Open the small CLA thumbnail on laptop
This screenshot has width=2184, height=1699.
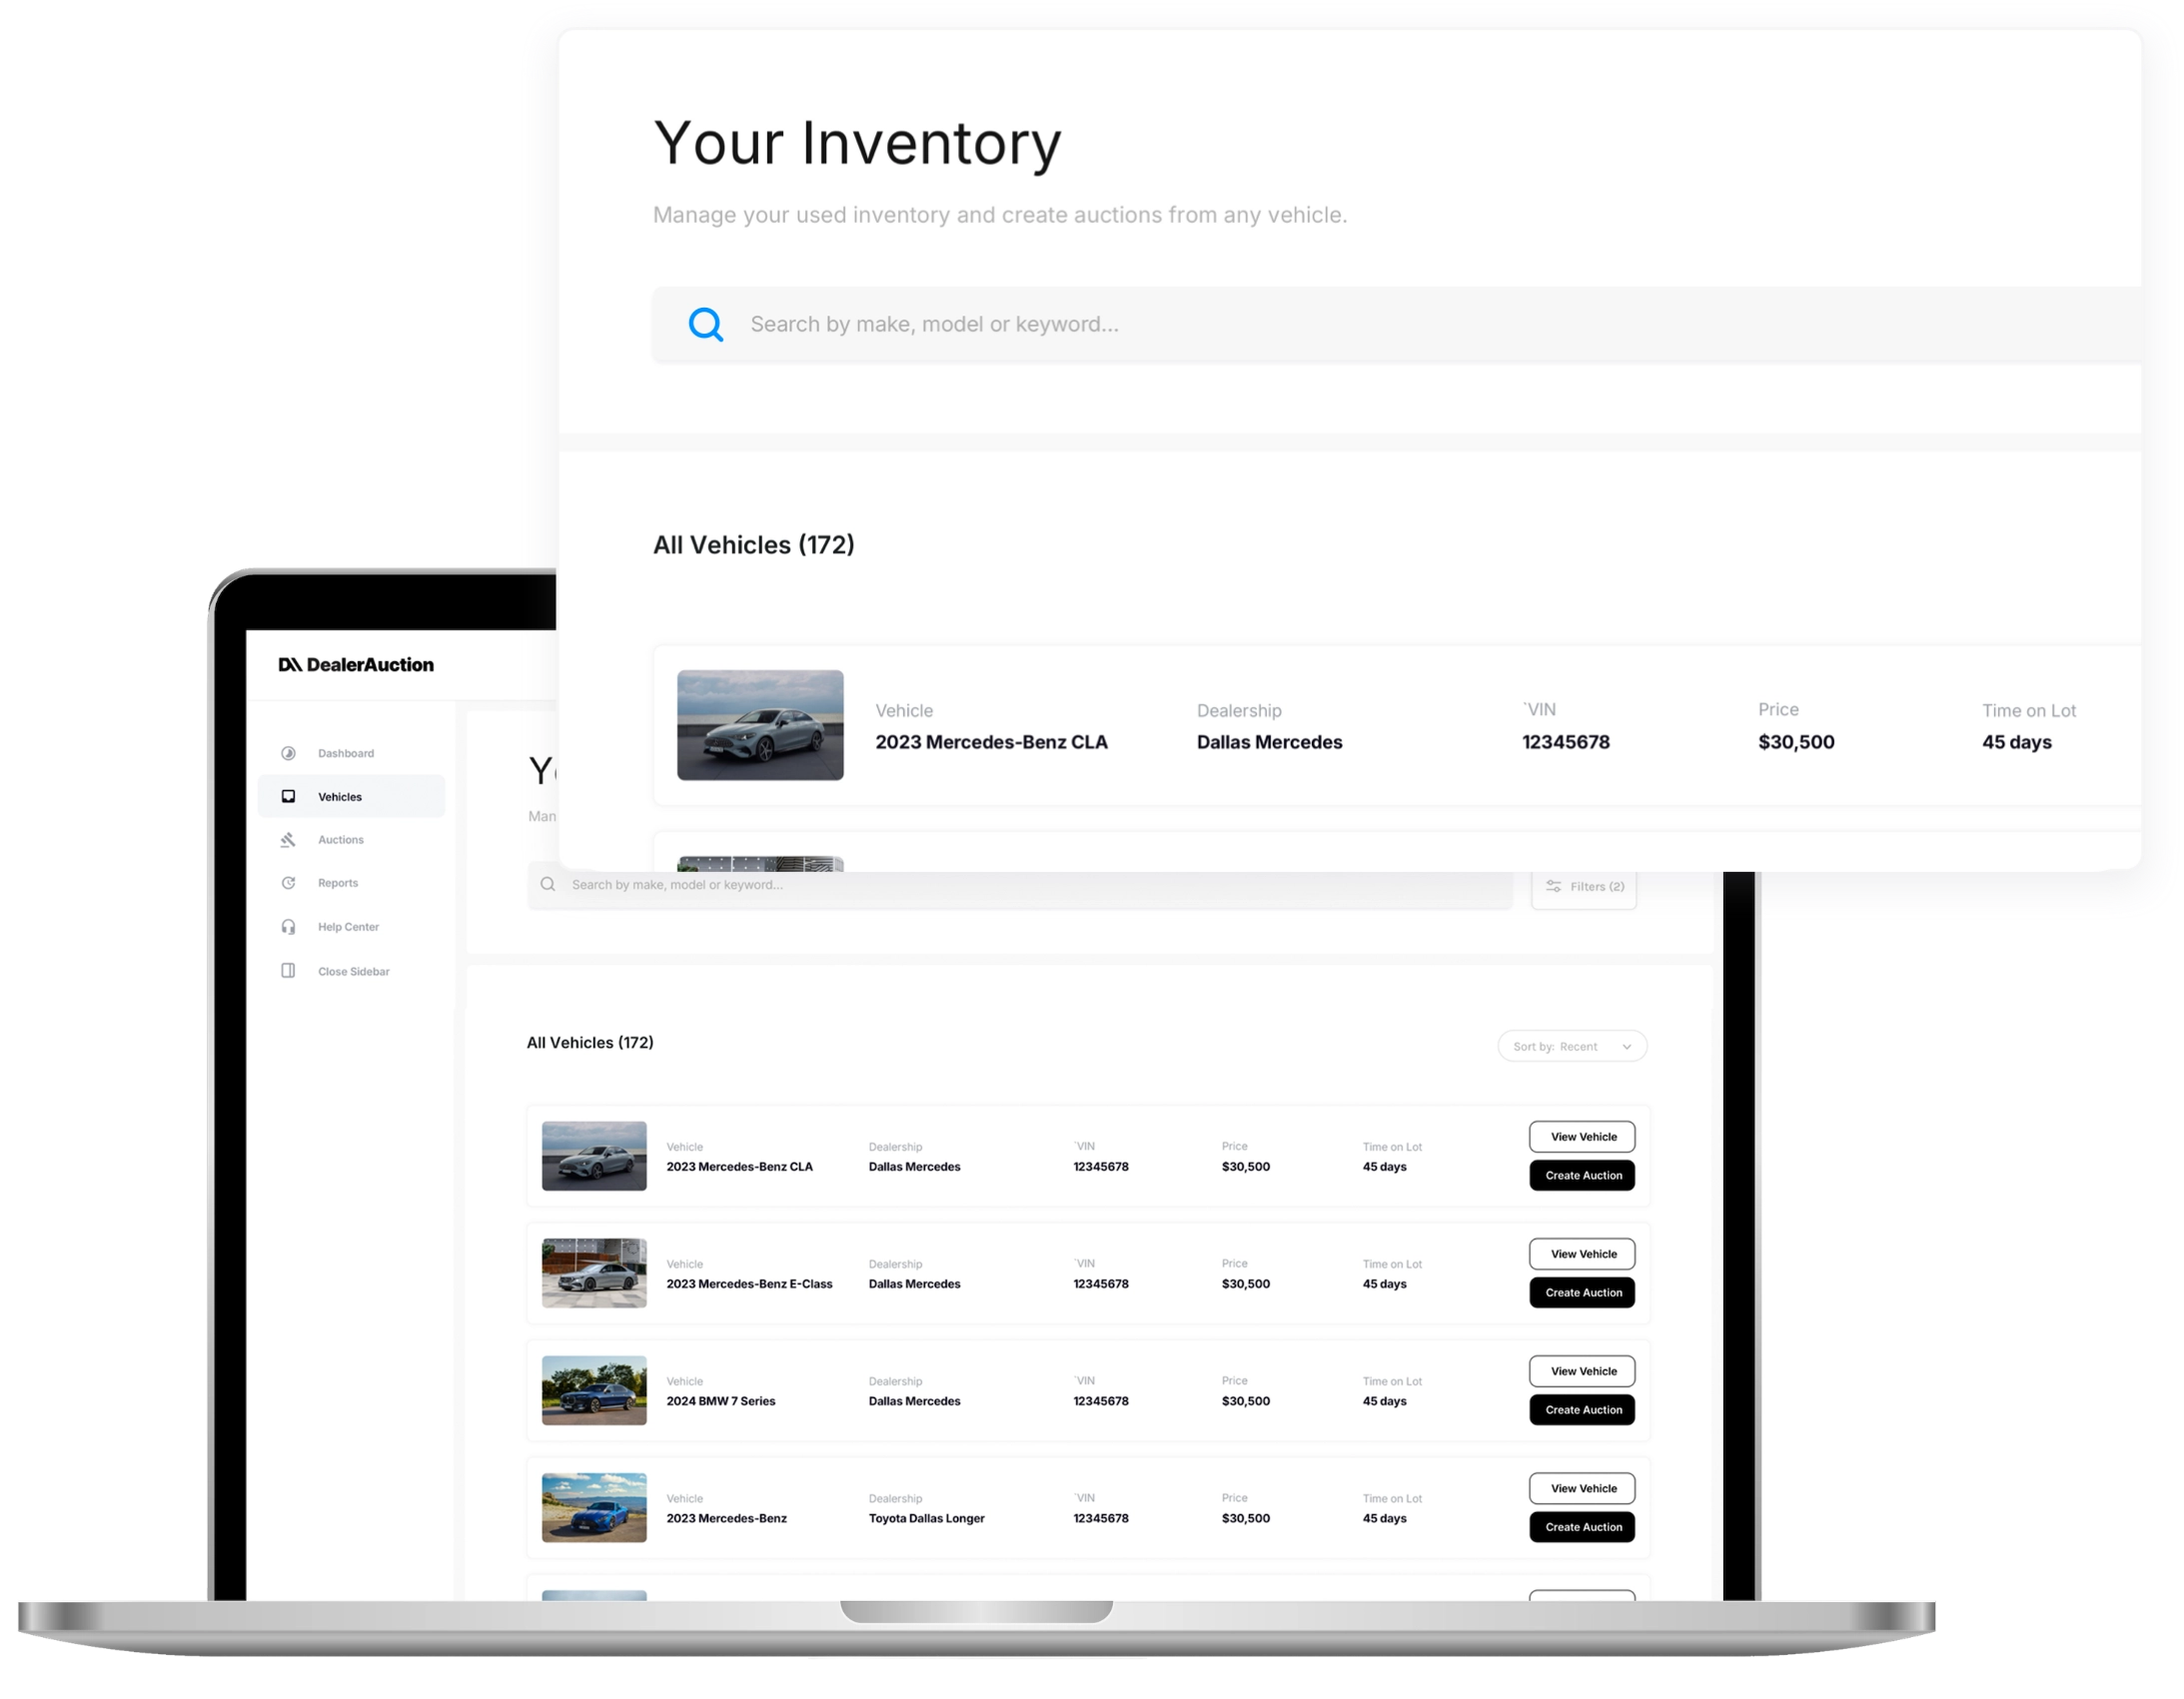[x=594, y=1156]
